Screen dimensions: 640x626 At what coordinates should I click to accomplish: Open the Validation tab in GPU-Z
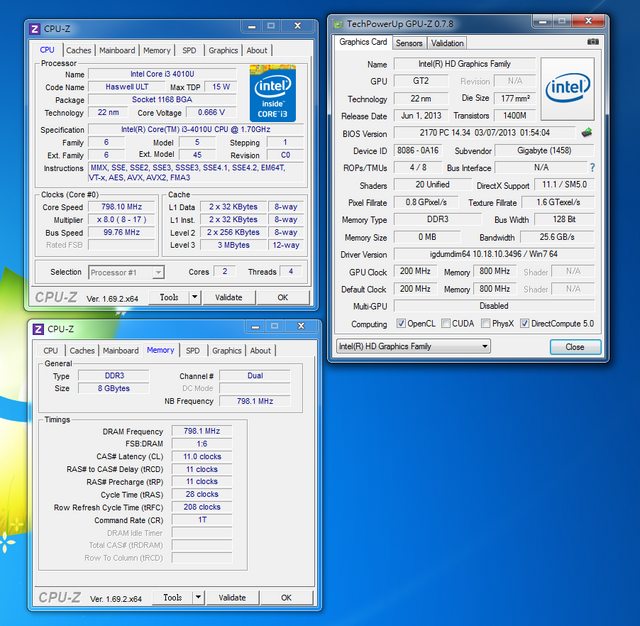[447, 43]
